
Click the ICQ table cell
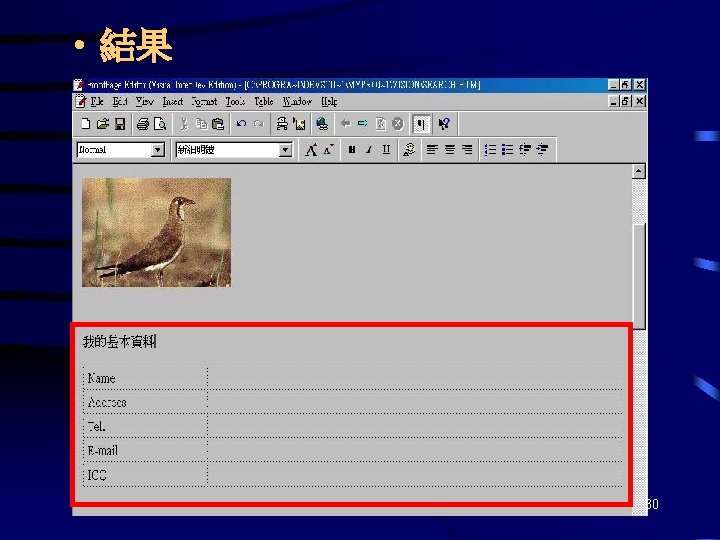coord(146,475)
